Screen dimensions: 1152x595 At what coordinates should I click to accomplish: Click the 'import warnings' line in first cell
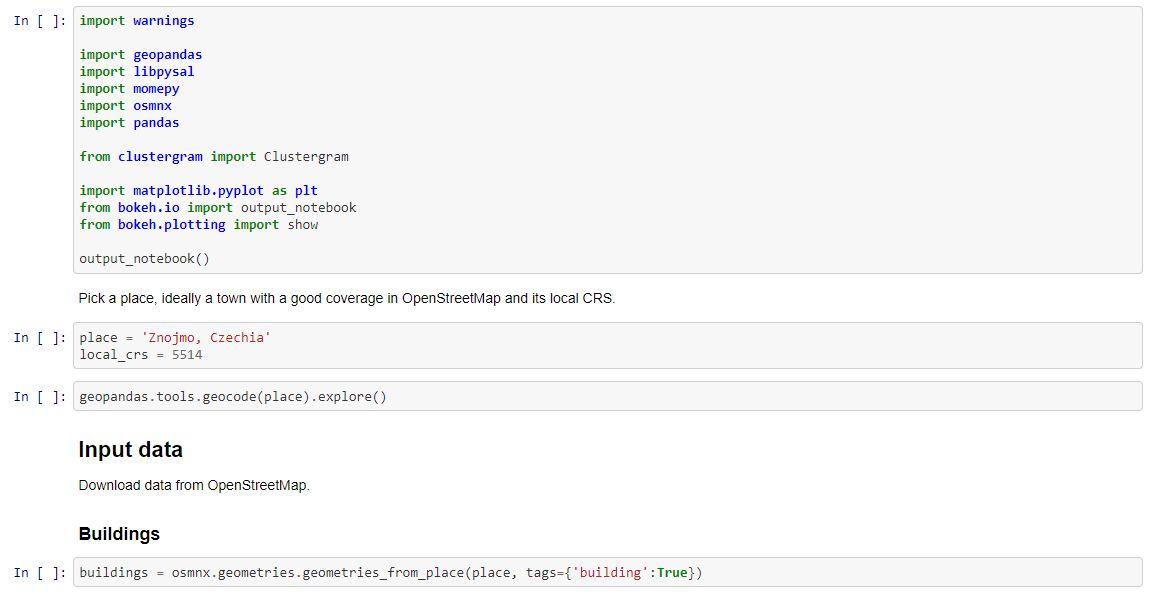pos(137,21)
